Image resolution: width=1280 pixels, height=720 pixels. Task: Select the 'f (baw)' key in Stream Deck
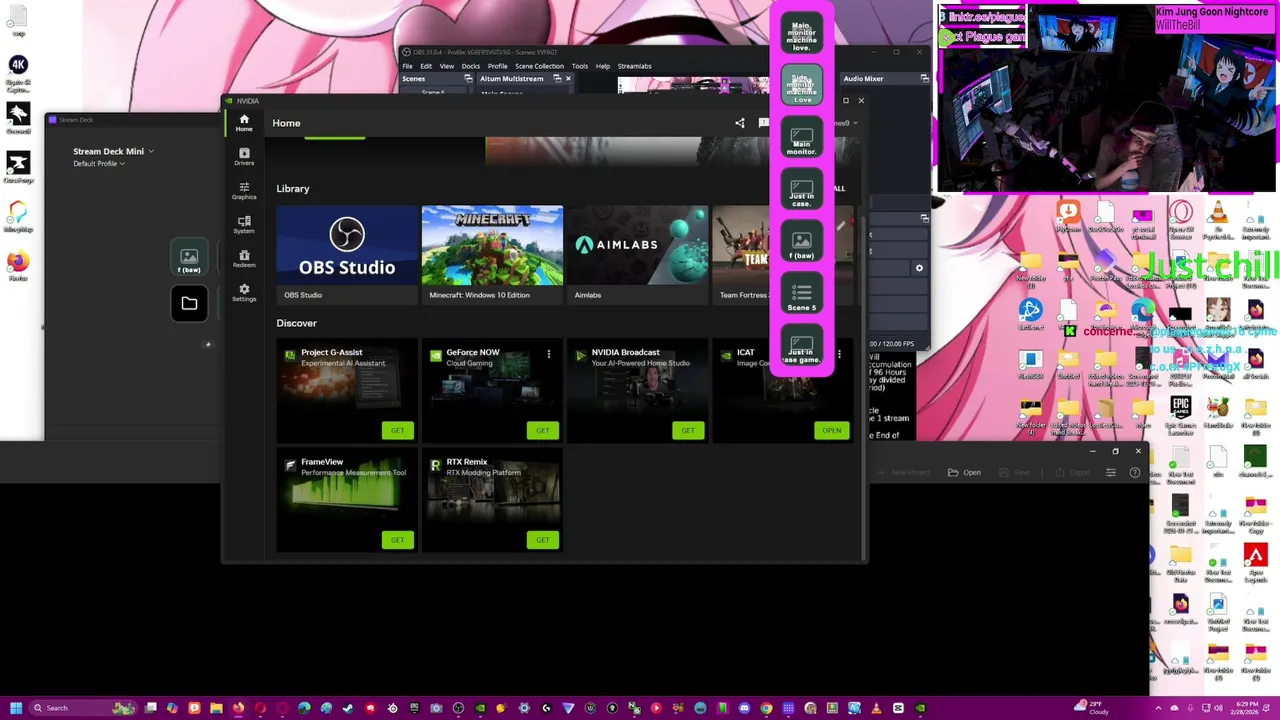[189, 258]
